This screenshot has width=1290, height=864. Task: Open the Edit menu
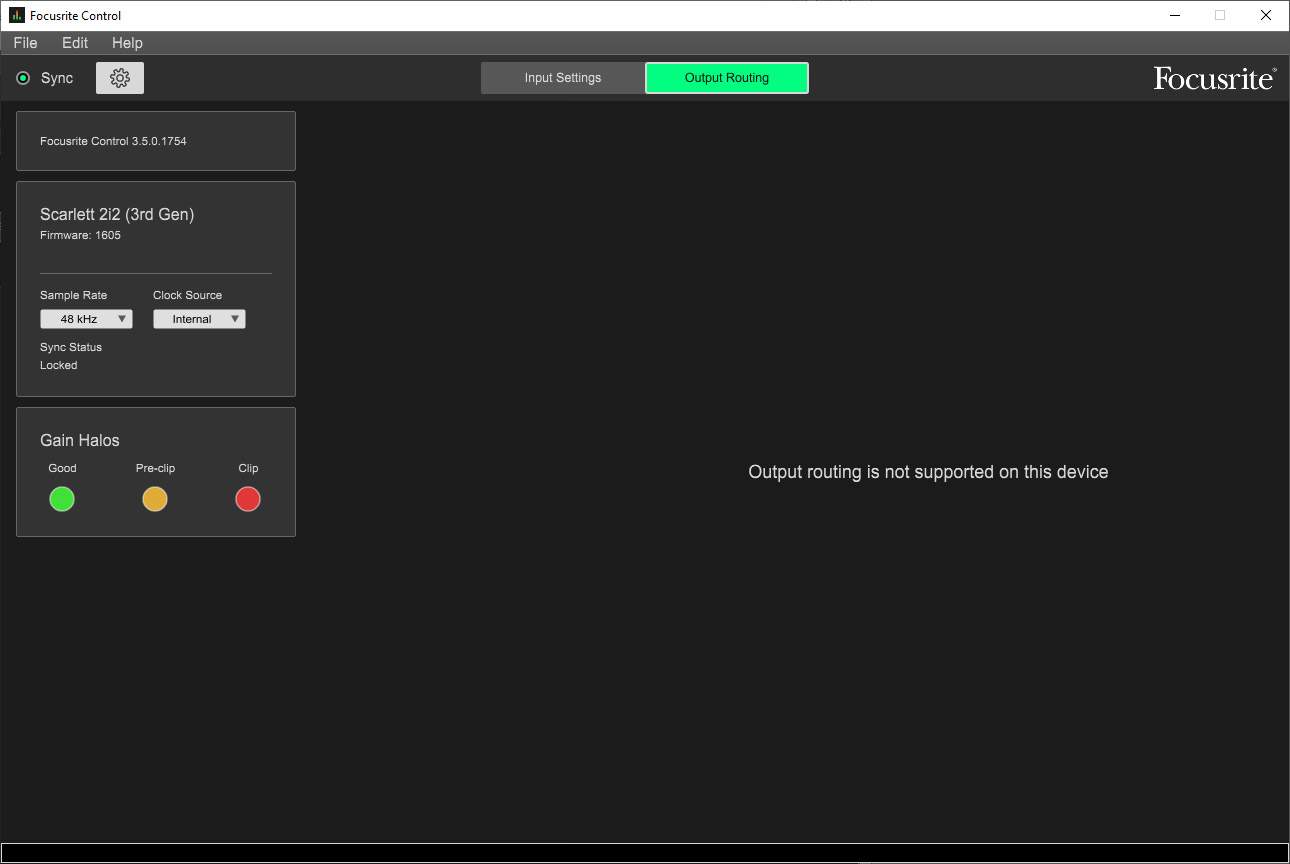click(75, 43)
